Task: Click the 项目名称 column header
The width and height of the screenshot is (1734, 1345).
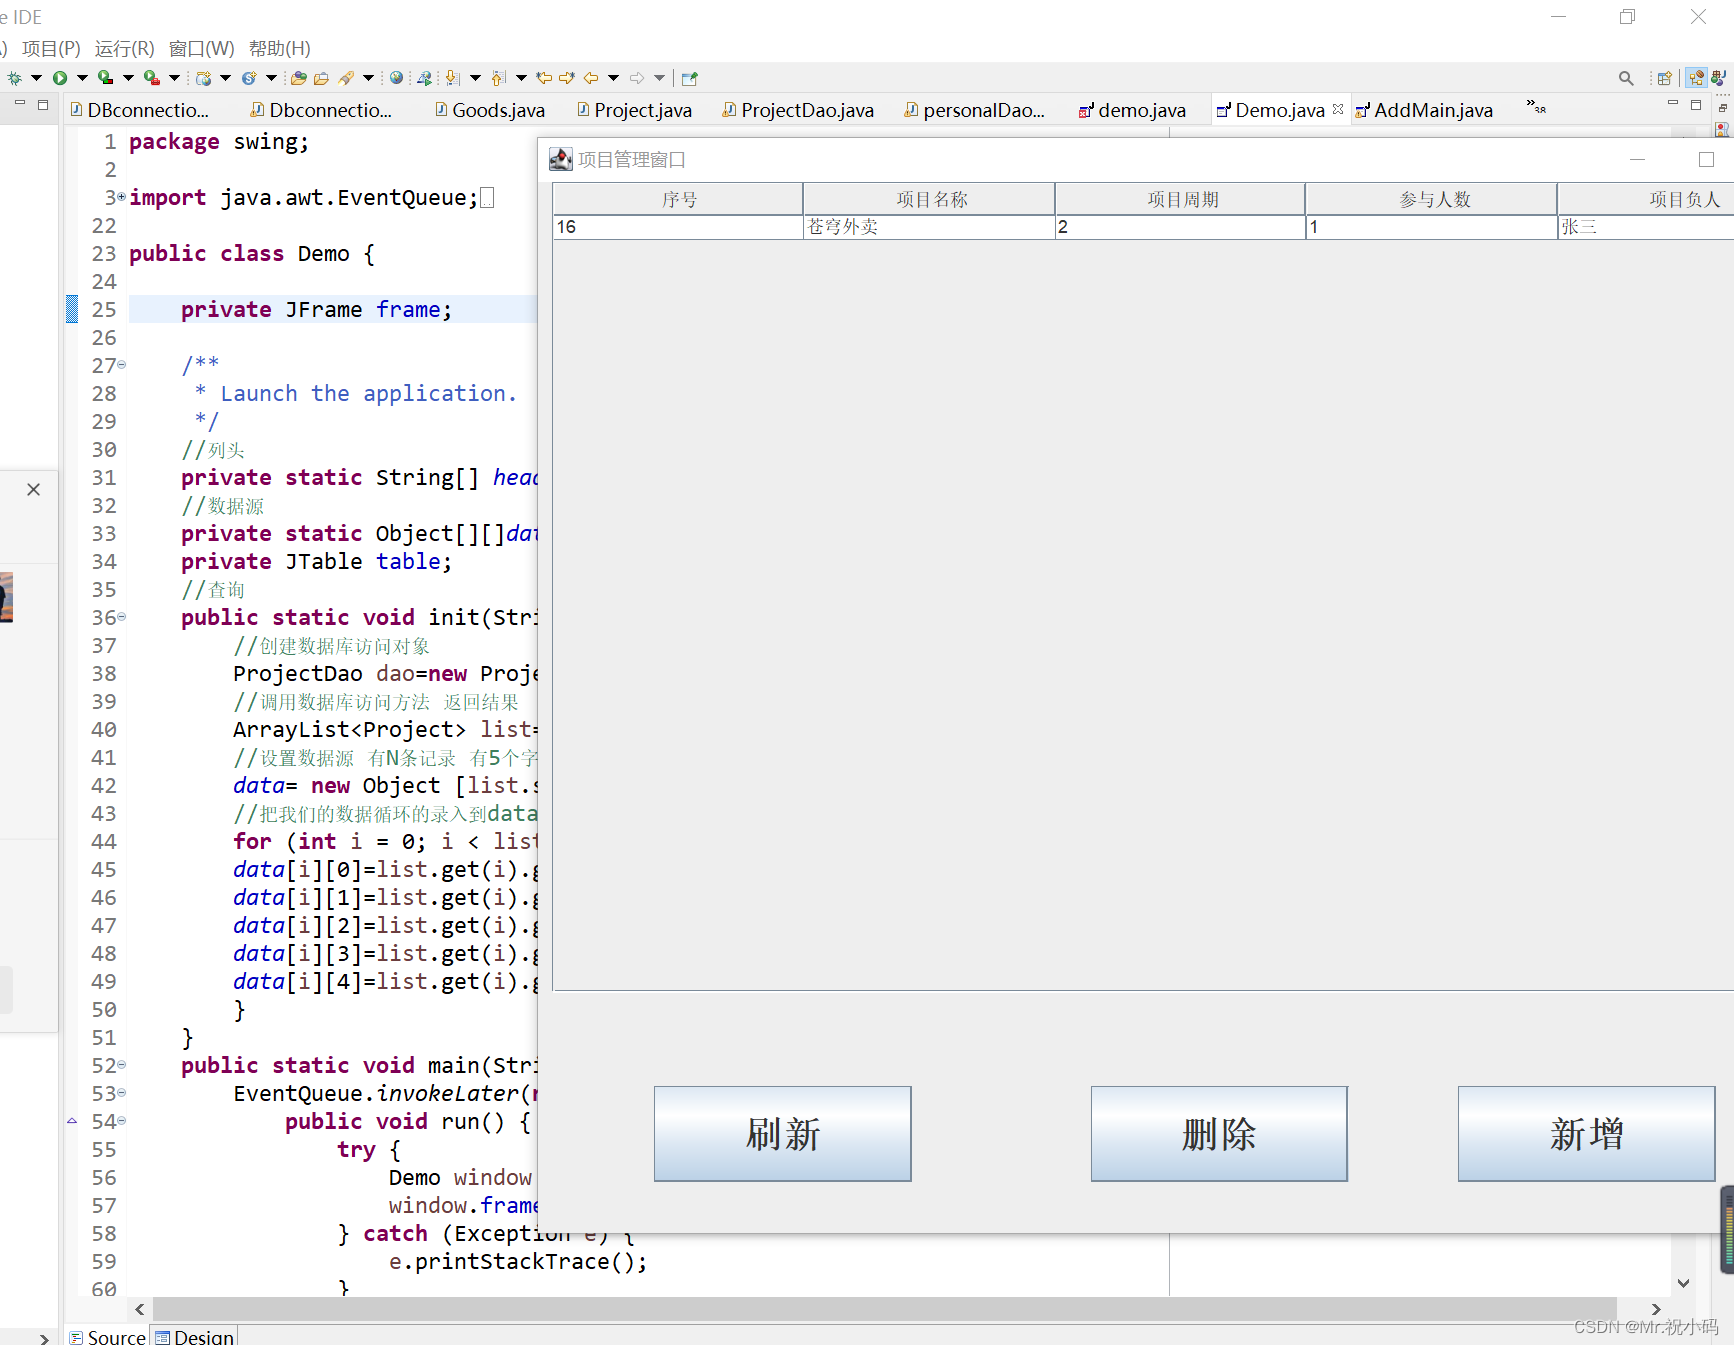Action: pyautogui.click(x=930, y=199)
